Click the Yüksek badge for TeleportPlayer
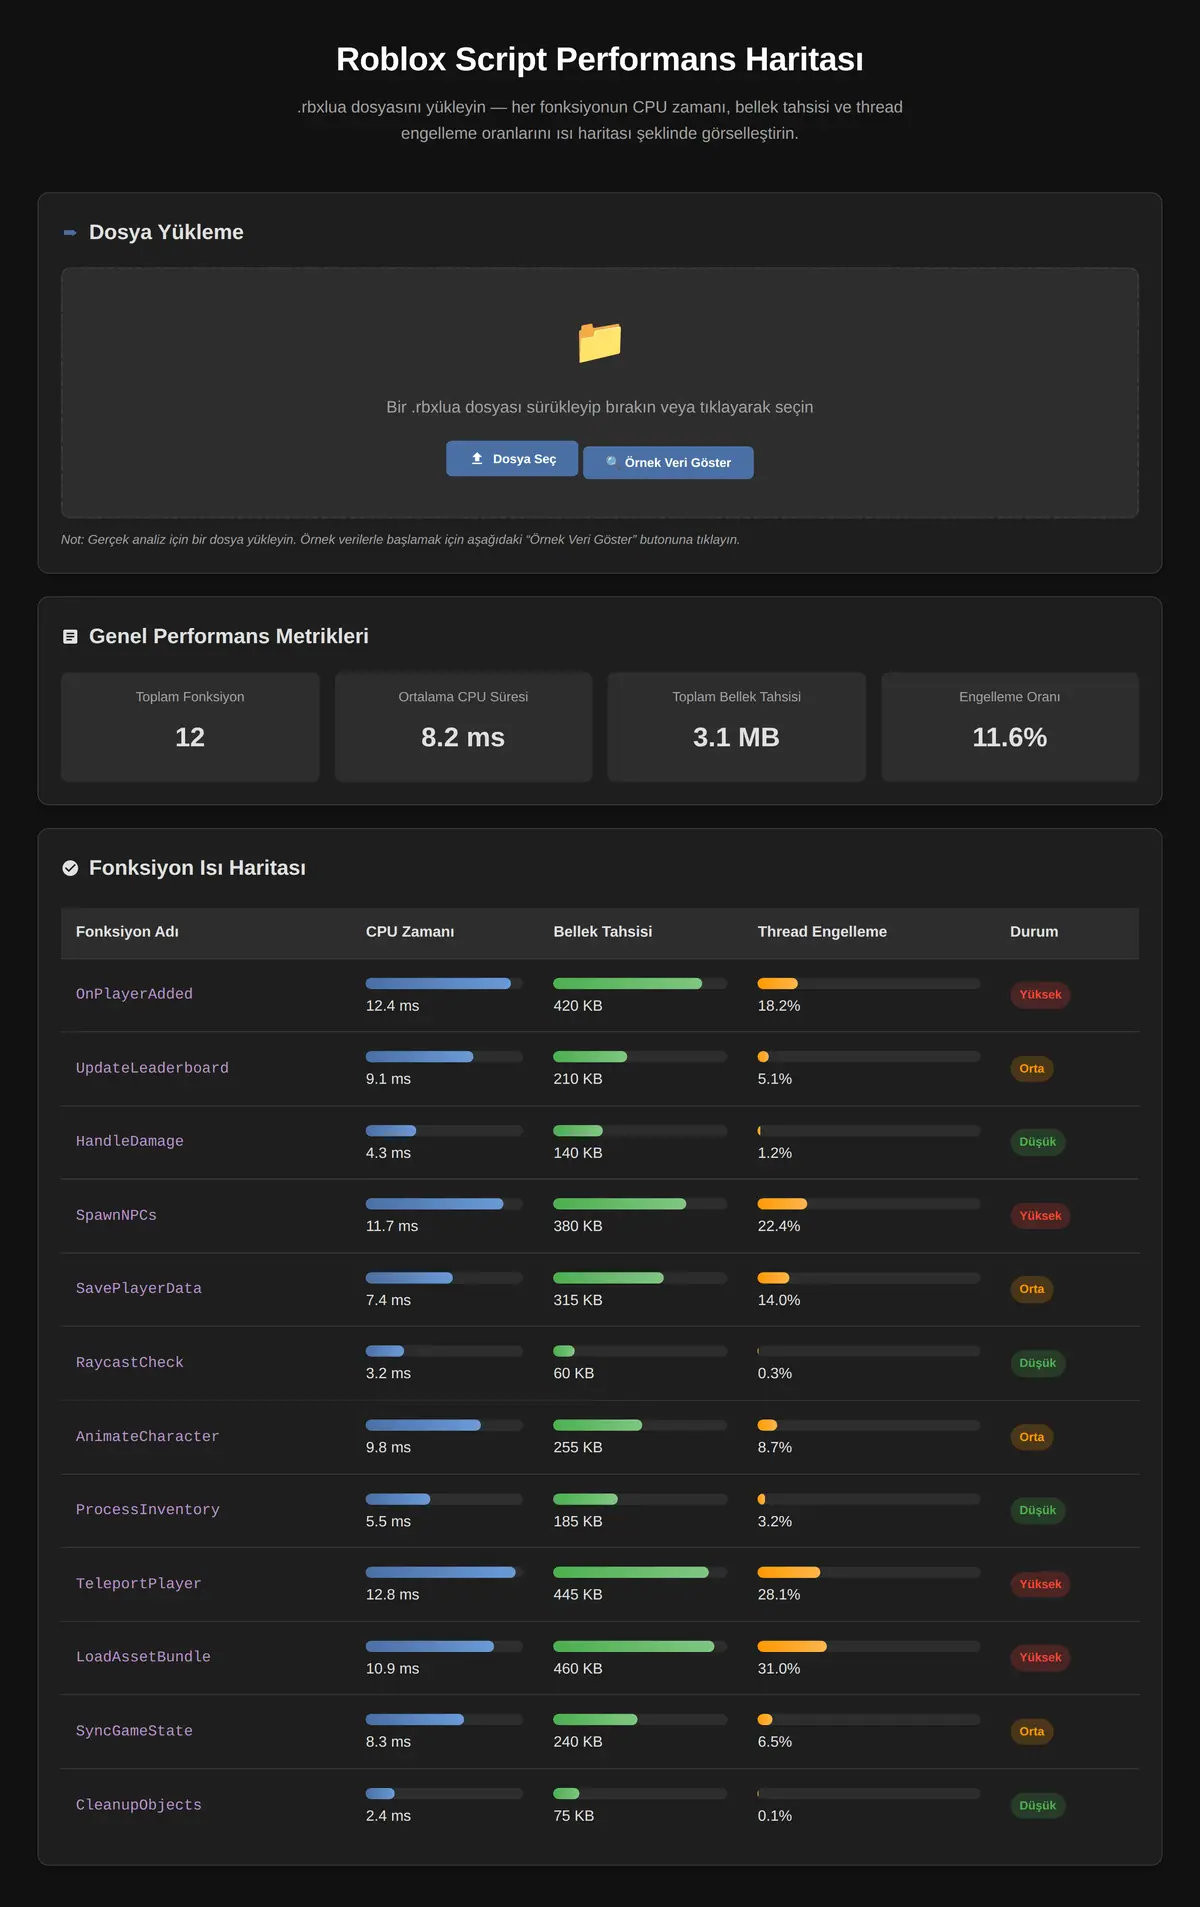This screenshot has height=1907, width=1200. click(1040, 1584)
